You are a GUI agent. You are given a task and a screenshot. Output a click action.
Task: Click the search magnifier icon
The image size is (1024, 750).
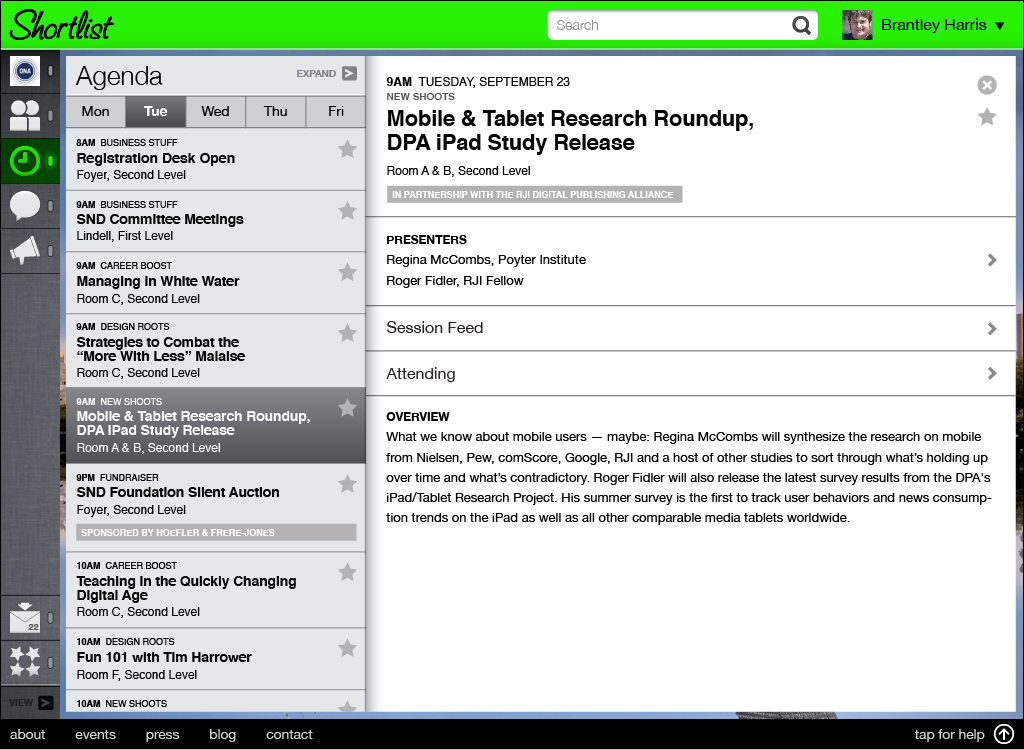click(x=801, y=26)
